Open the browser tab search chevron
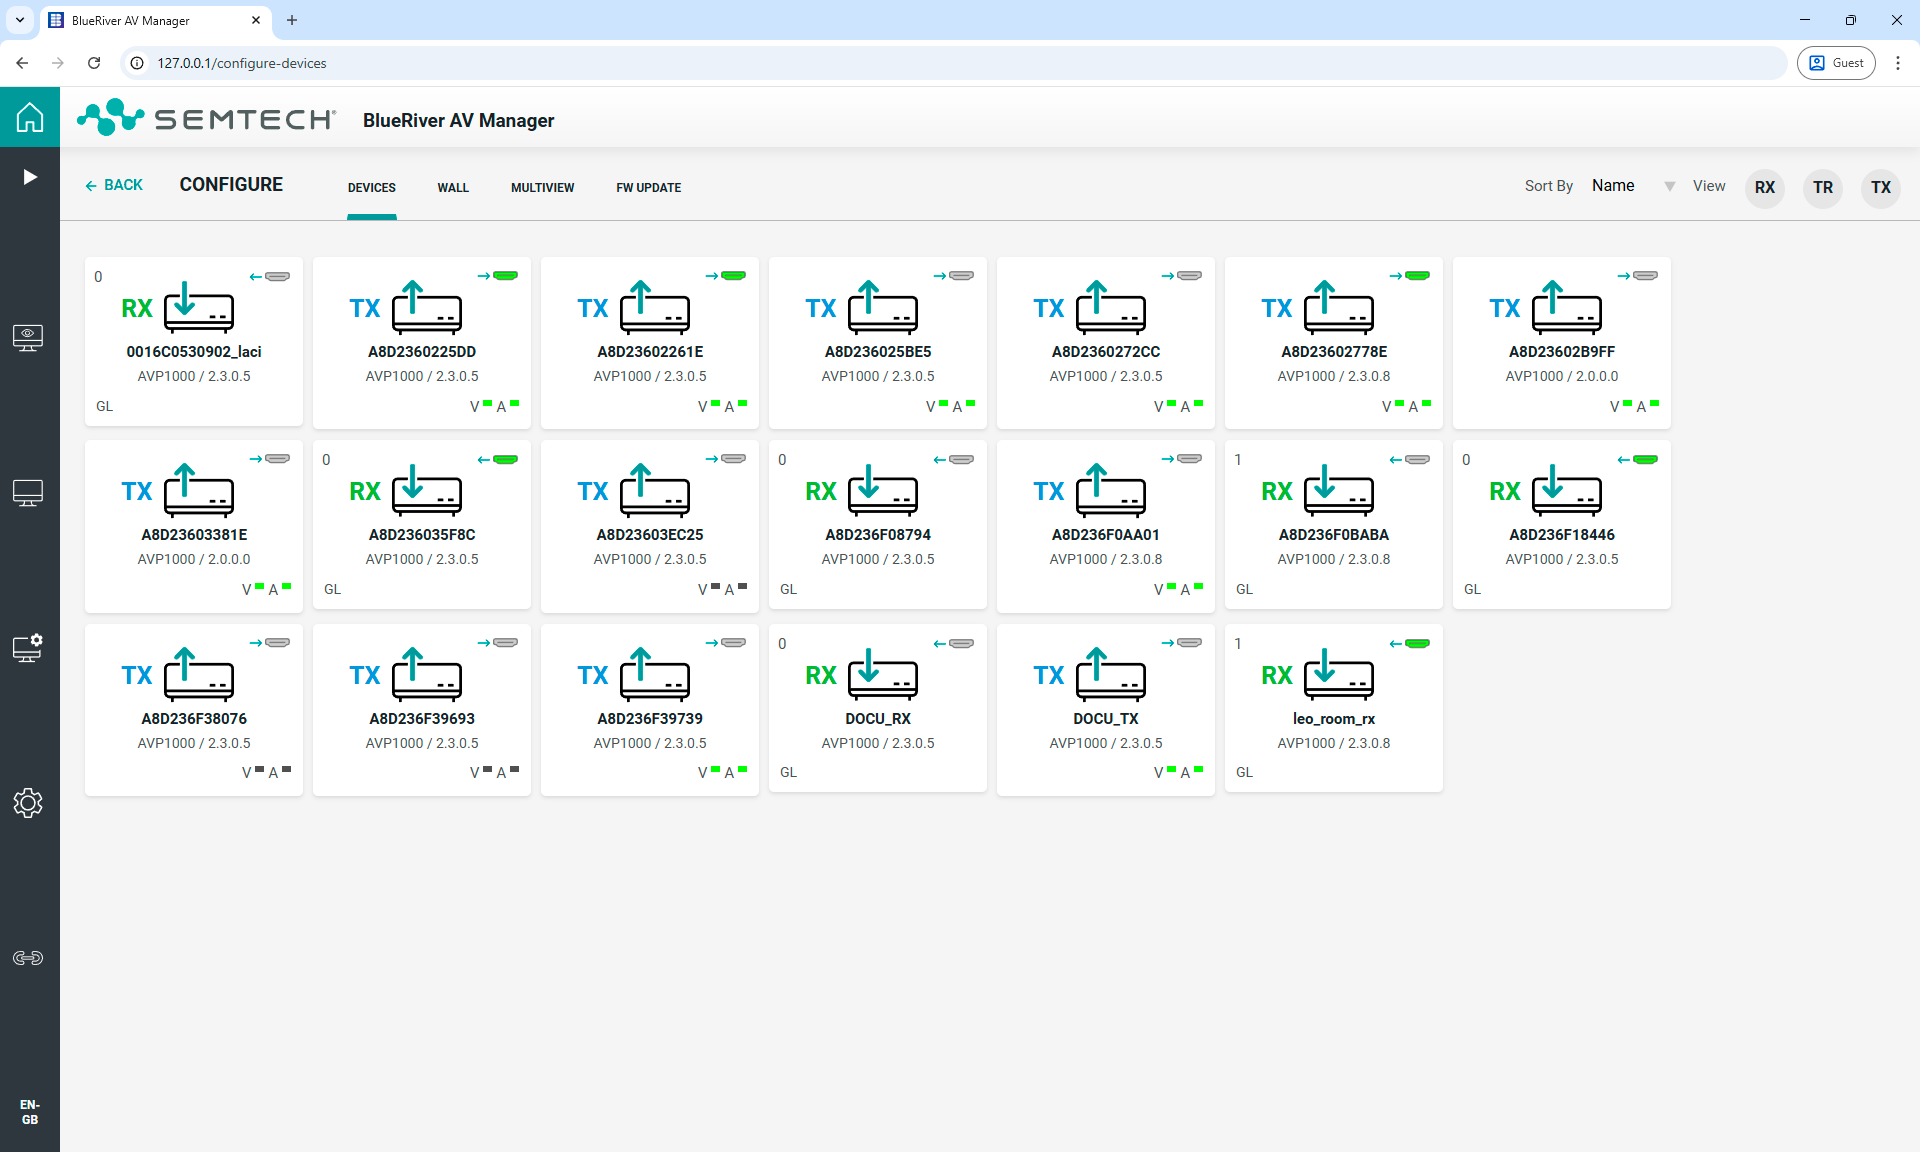 [19, 20]
